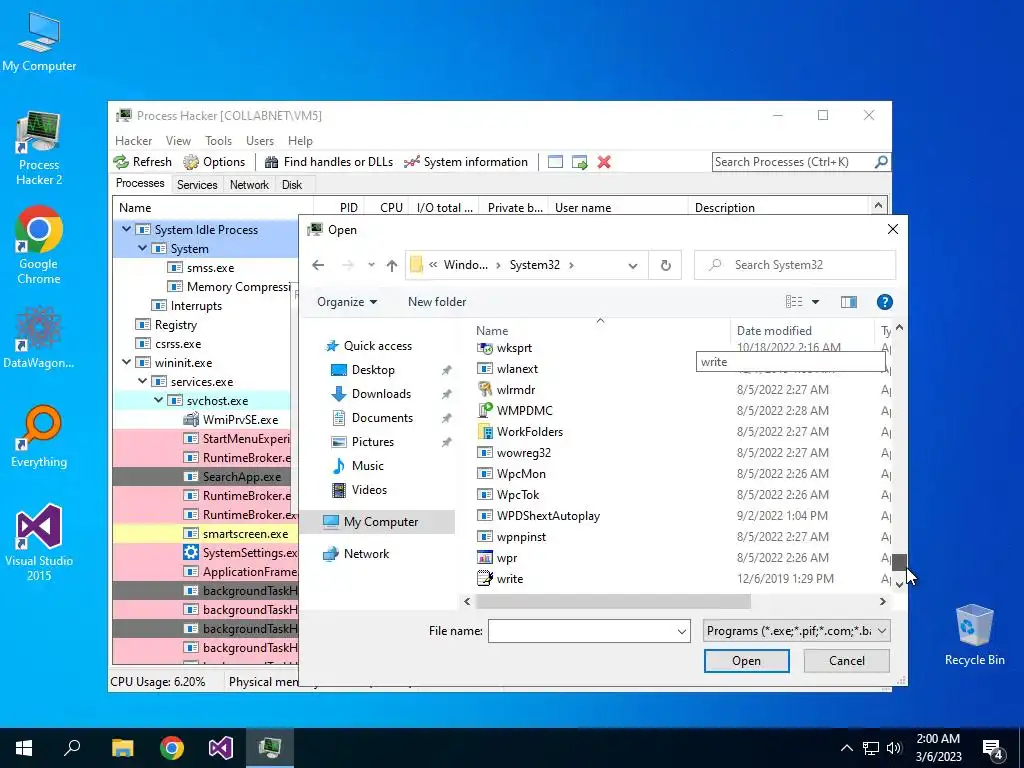Click the Search System32 field
Image resolution: width=1024 pixels, height=768 pixels.
coord(795,265)
